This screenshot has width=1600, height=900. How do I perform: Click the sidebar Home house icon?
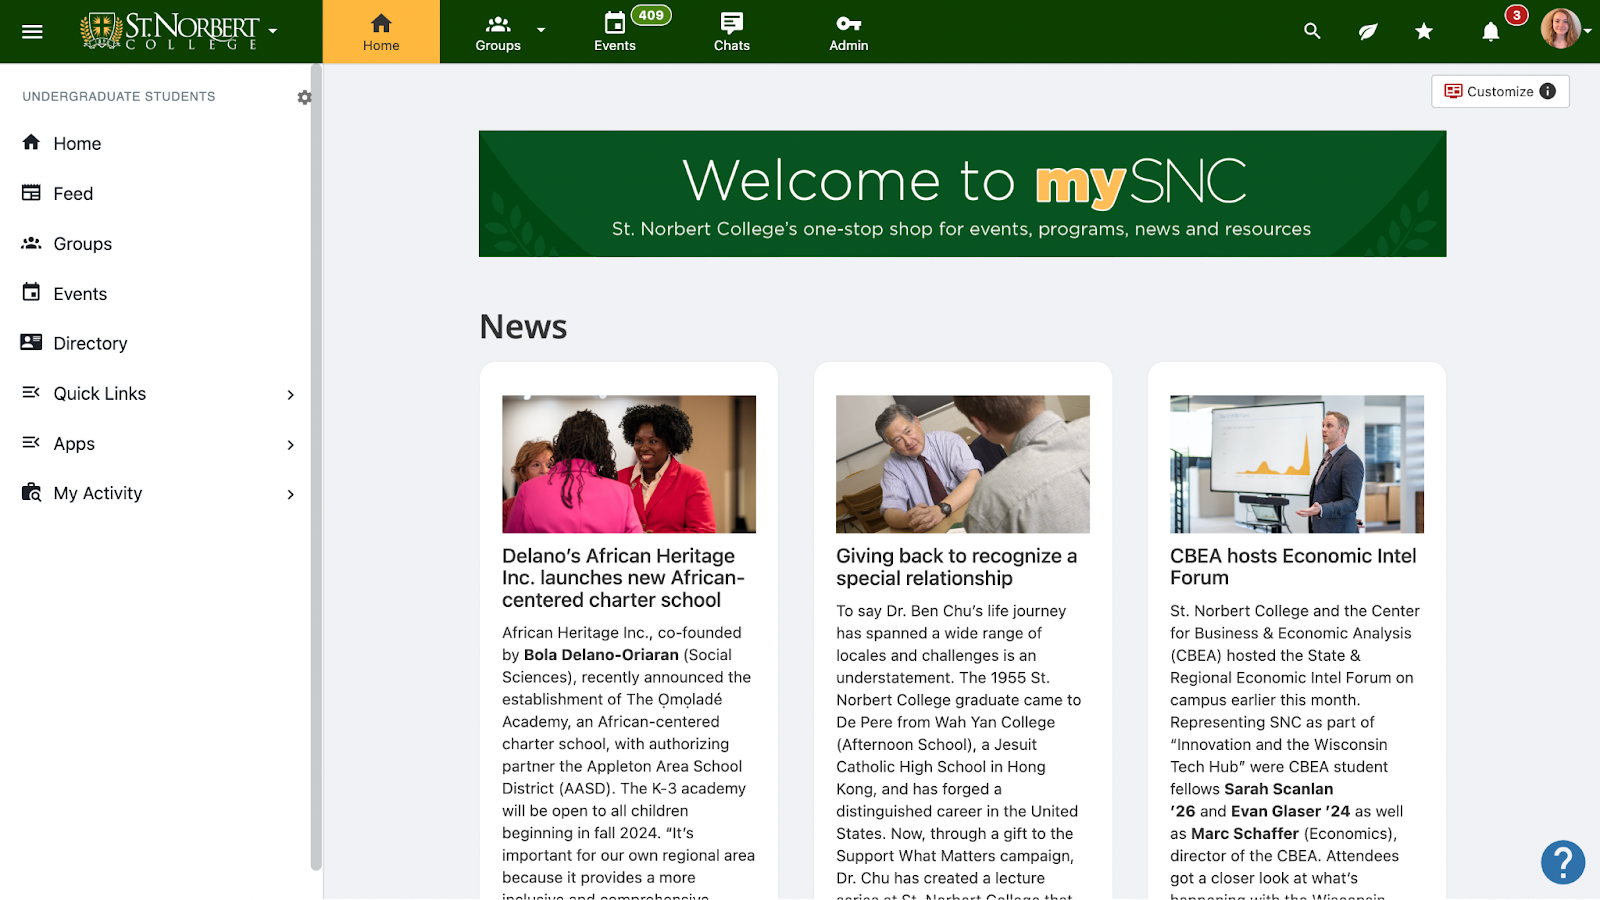(x=31, y=142)
